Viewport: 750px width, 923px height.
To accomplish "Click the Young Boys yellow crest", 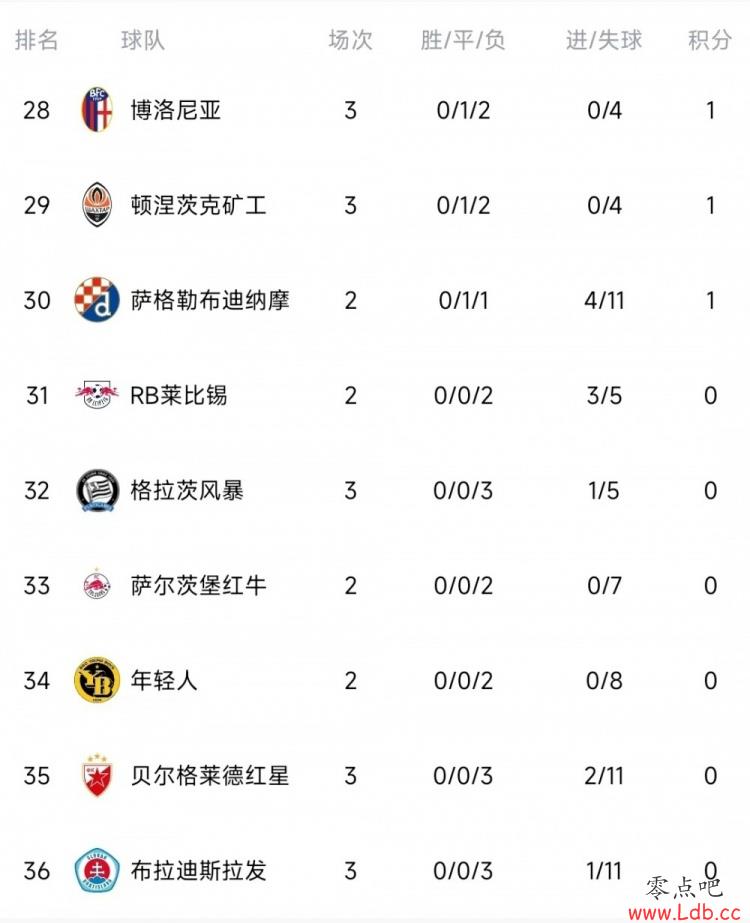I will [x=97, y=680].
